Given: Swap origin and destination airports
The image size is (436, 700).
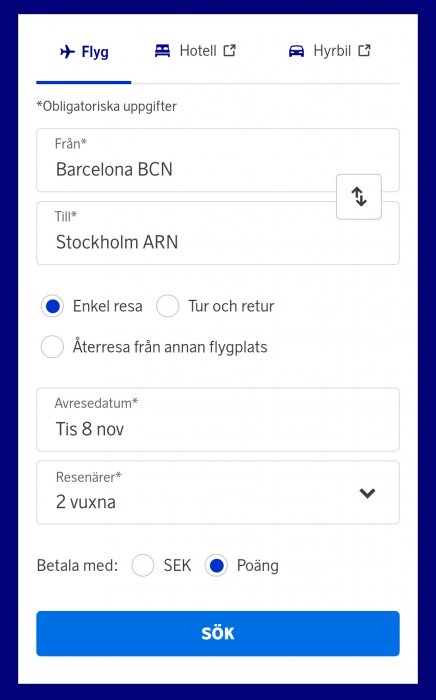Looking at the screenshot, I should point(359,197).
